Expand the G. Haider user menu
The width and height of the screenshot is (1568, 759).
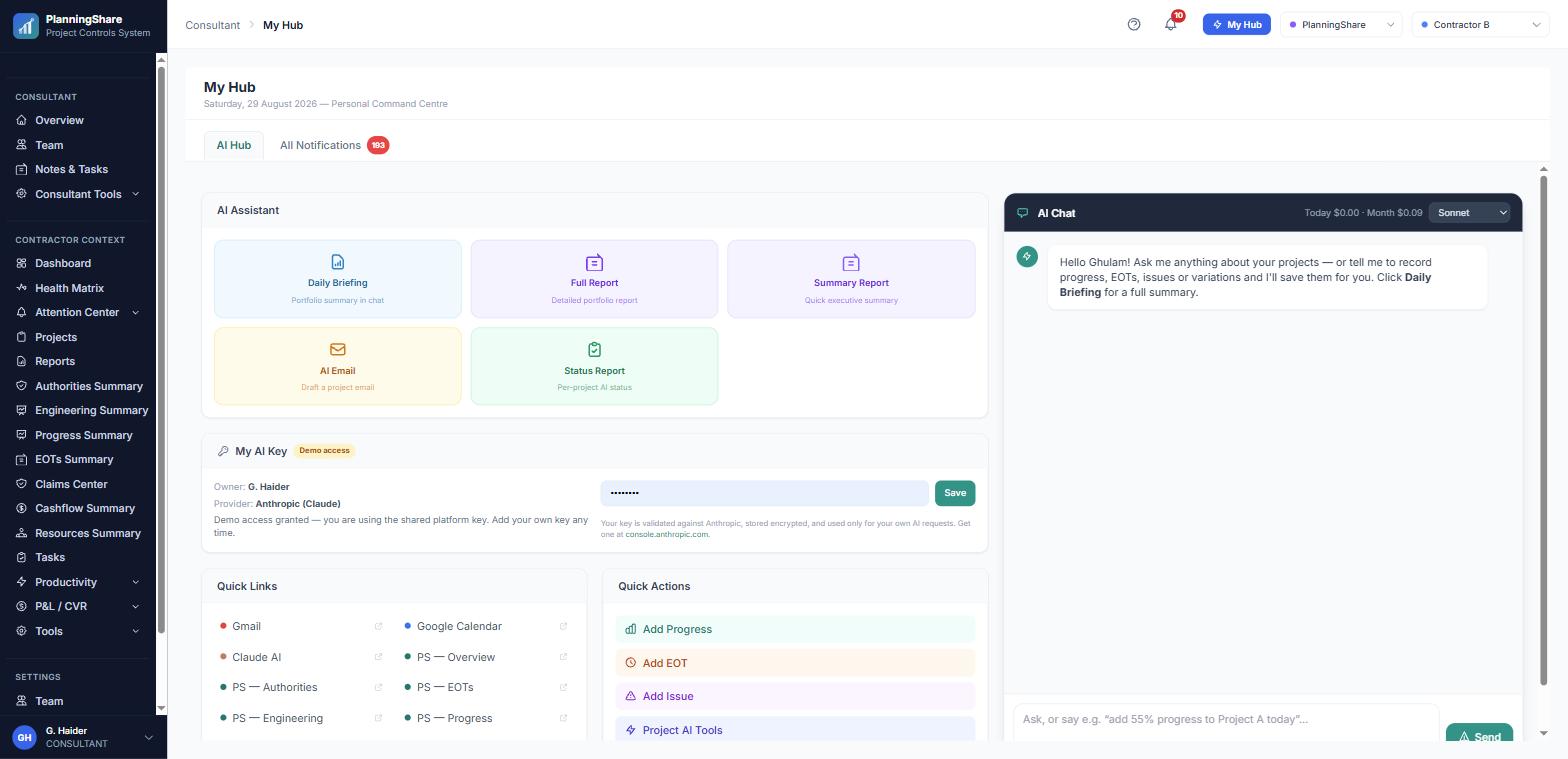point(82,738)
